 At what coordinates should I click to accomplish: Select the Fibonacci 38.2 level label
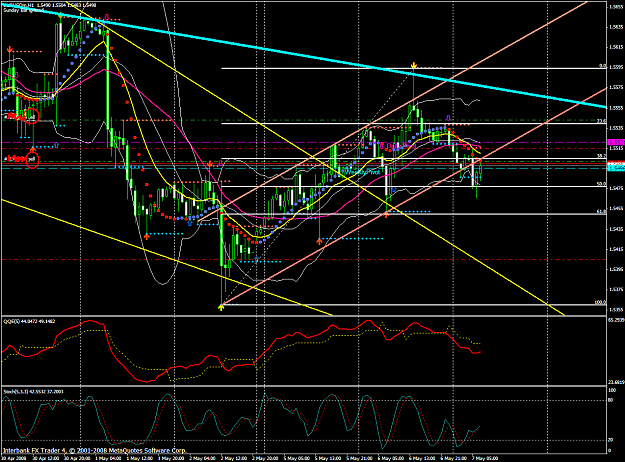[601, 156]
